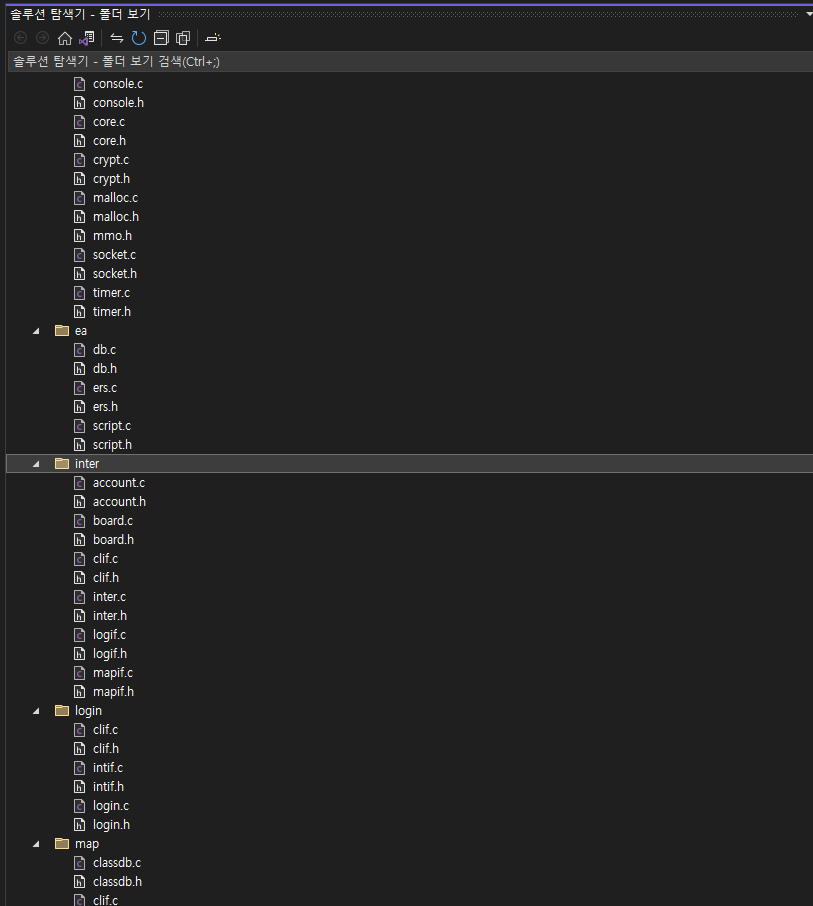
Task: Focus the folder view search box
Action: pos(410,61)
